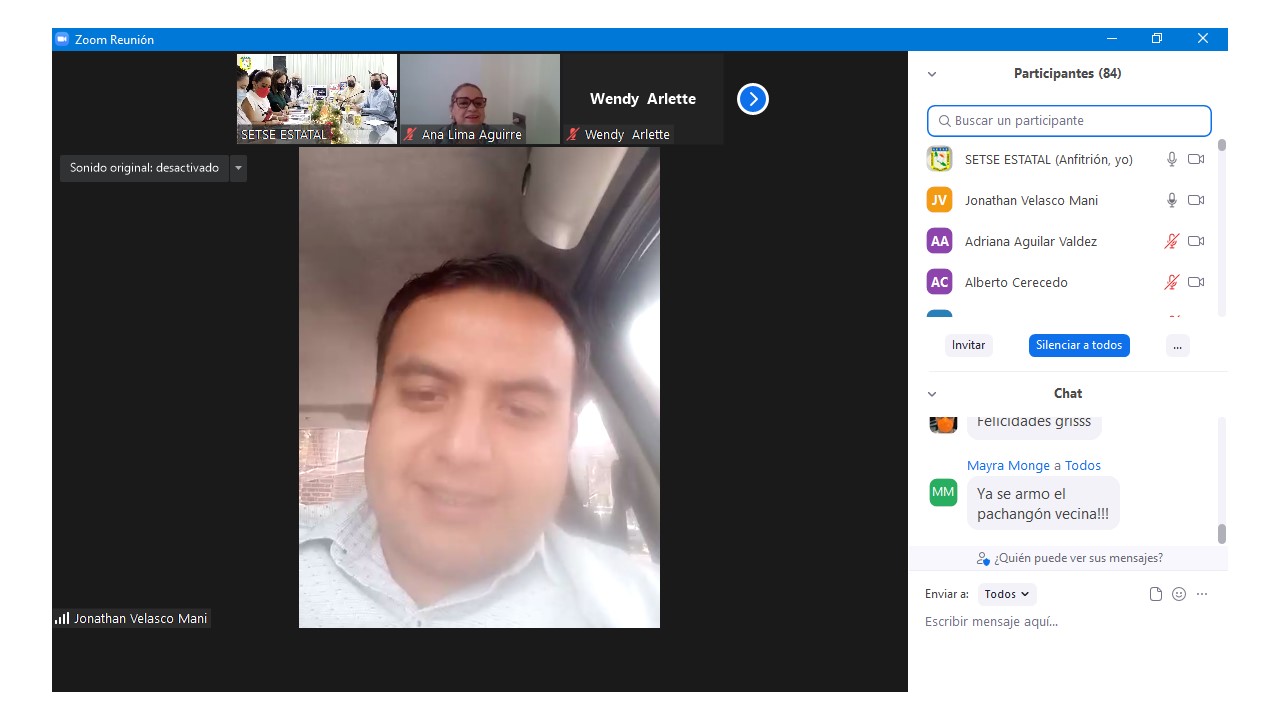Show next video thumbnails with blue arrow
Screen dimensions: 1280x720
pos(753,99)
